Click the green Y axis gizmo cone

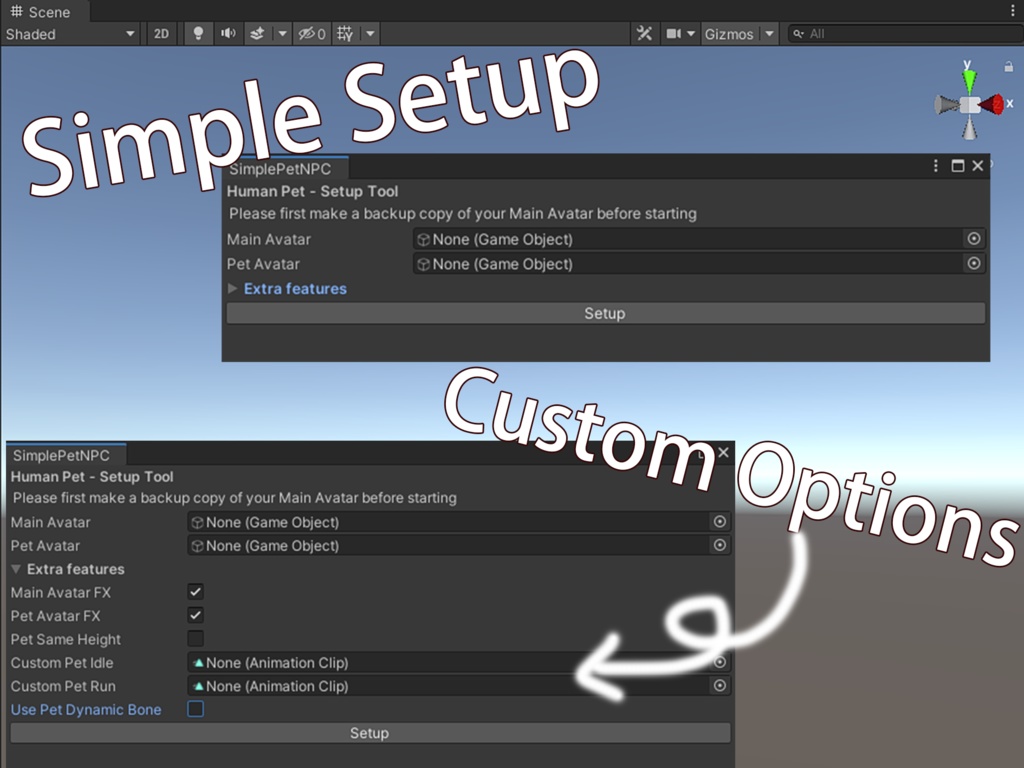pyautogui.click(x=970, y=80)
